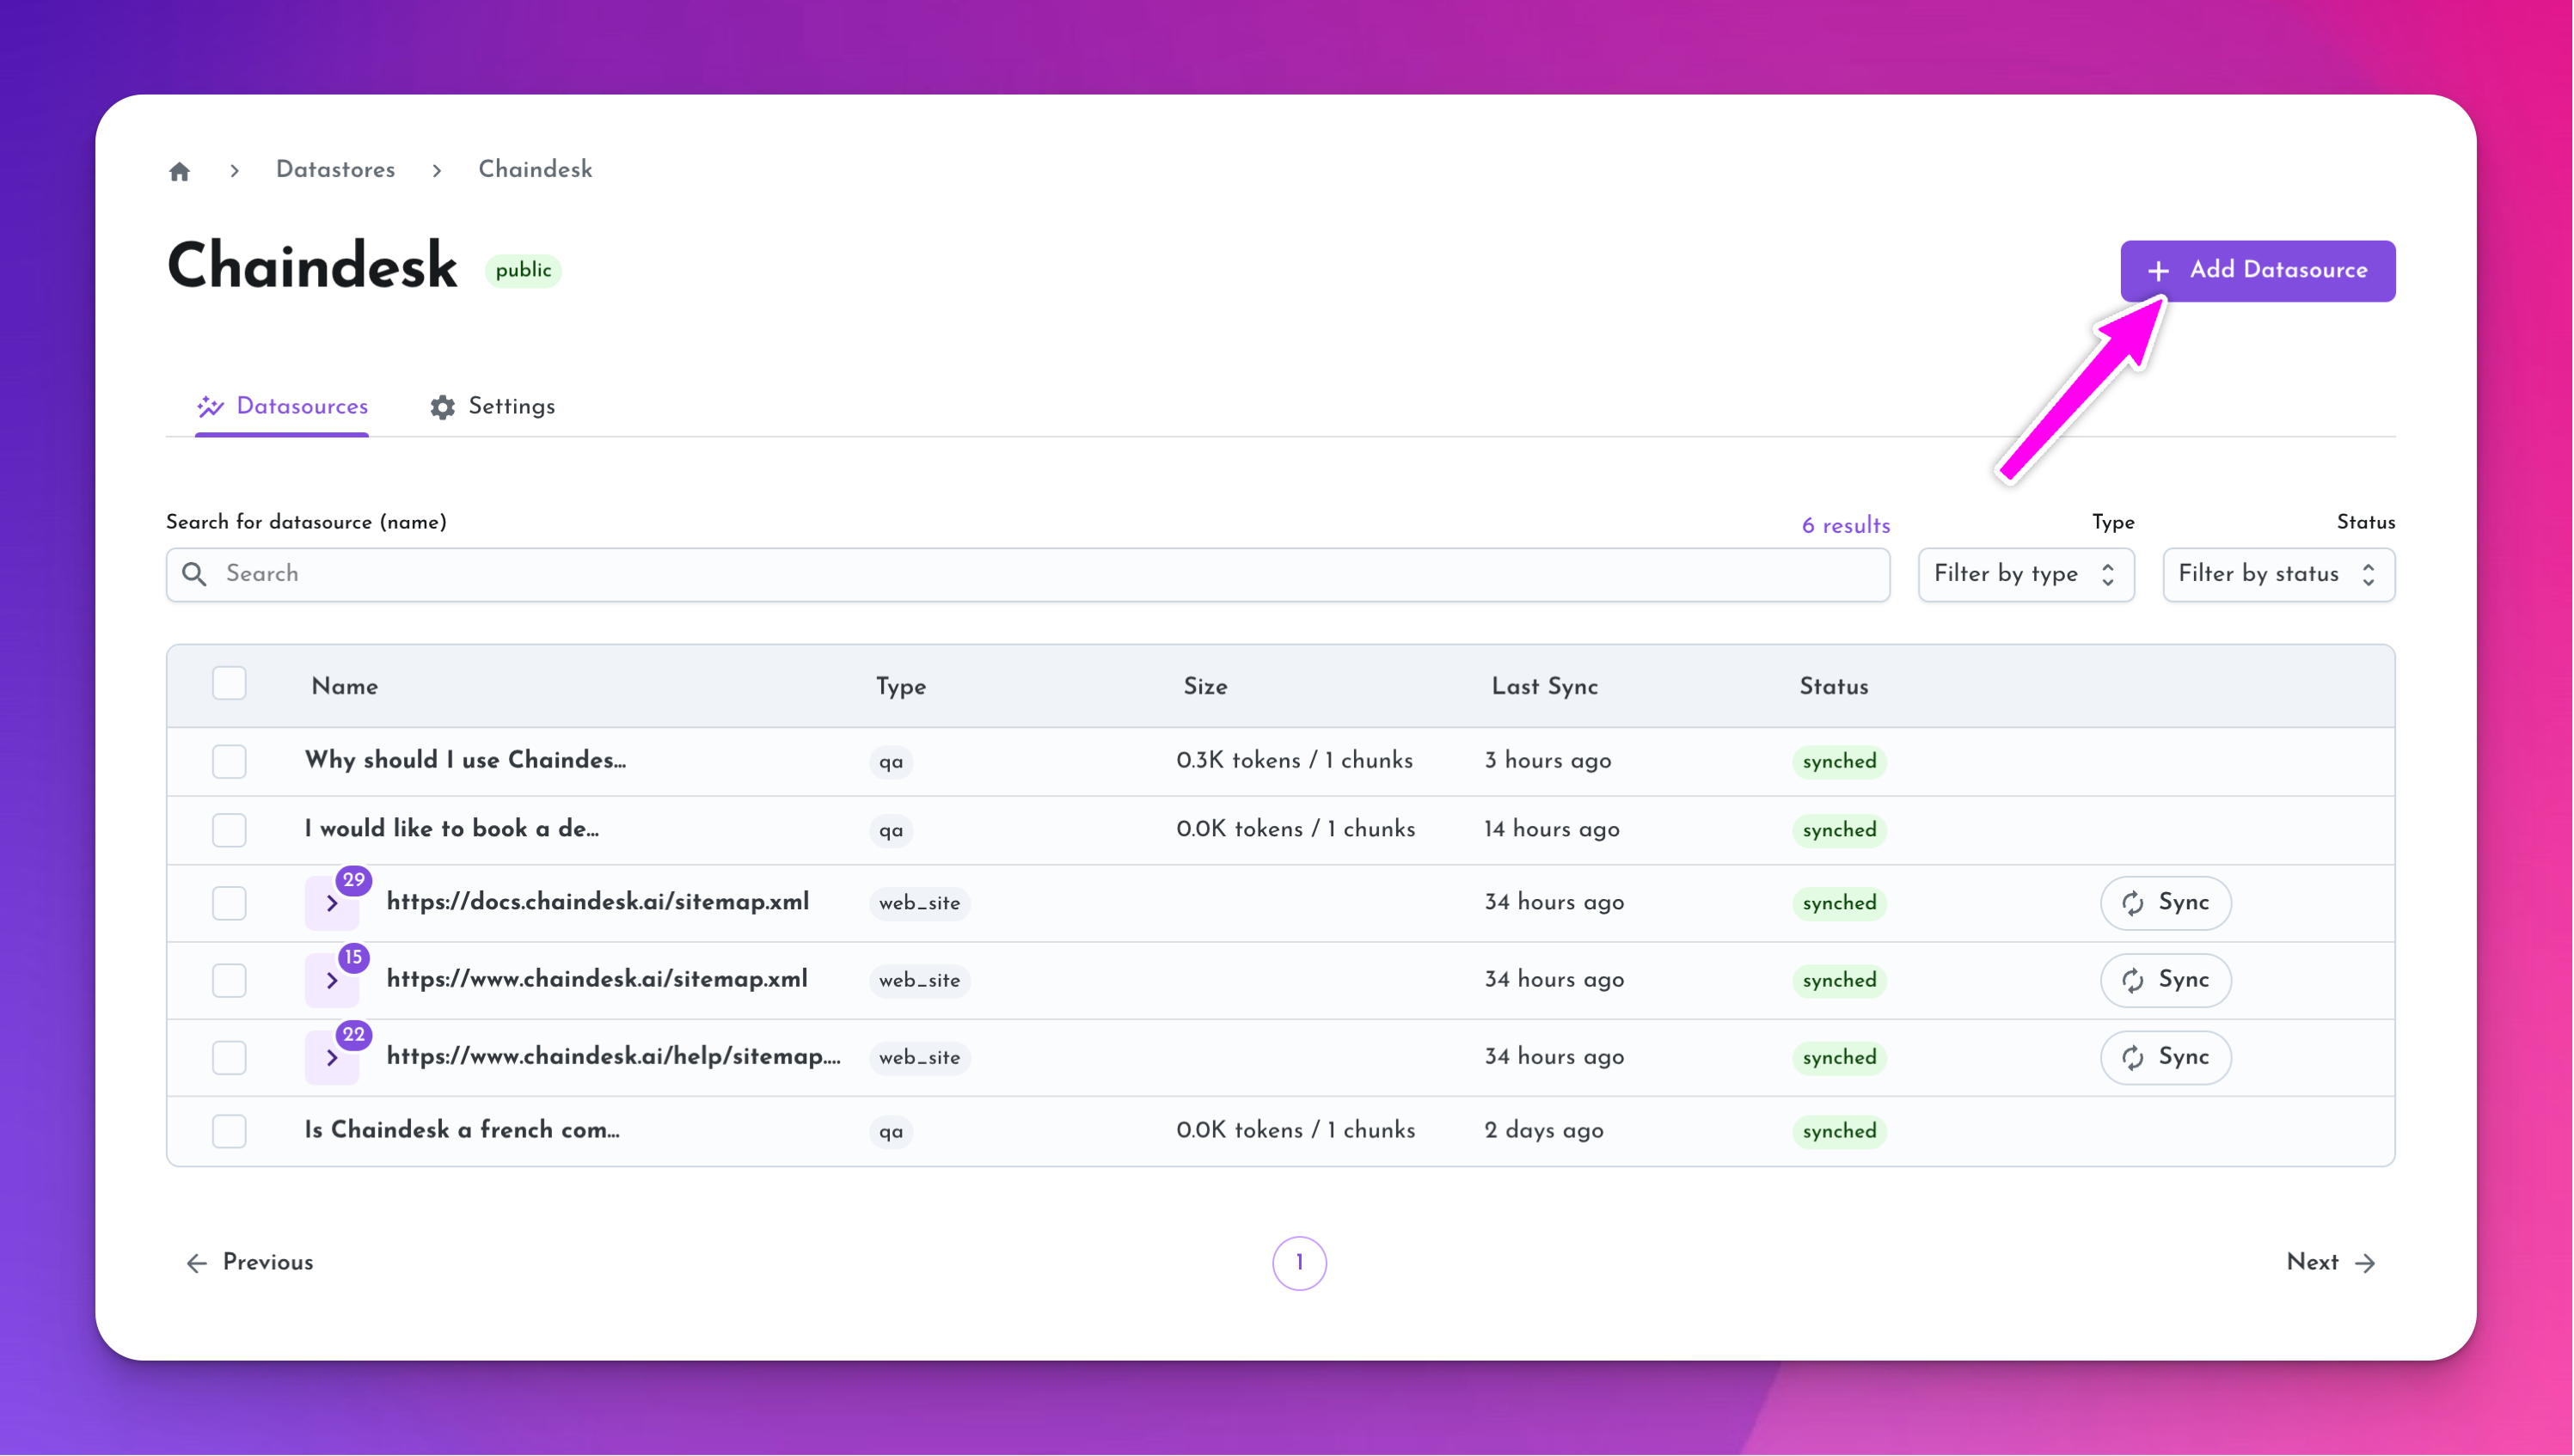
Task: Click sync icon for docs.chaindesk.ai sitemap row
Action: (2132, 903)
